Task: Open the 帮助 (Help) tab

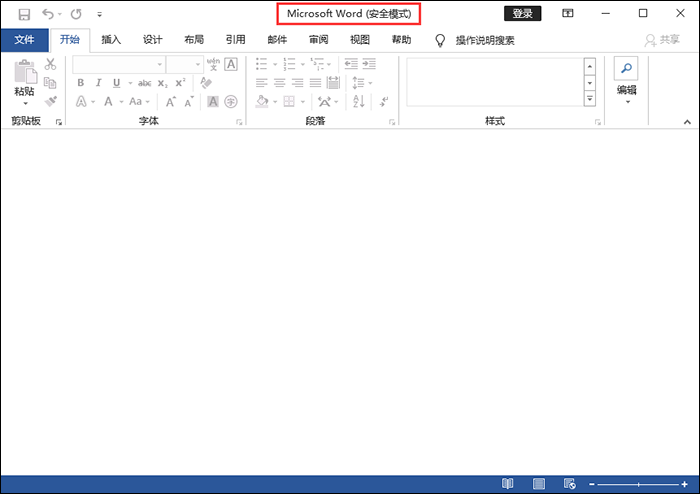Action: pyautogui.click(x=401, y=40)
